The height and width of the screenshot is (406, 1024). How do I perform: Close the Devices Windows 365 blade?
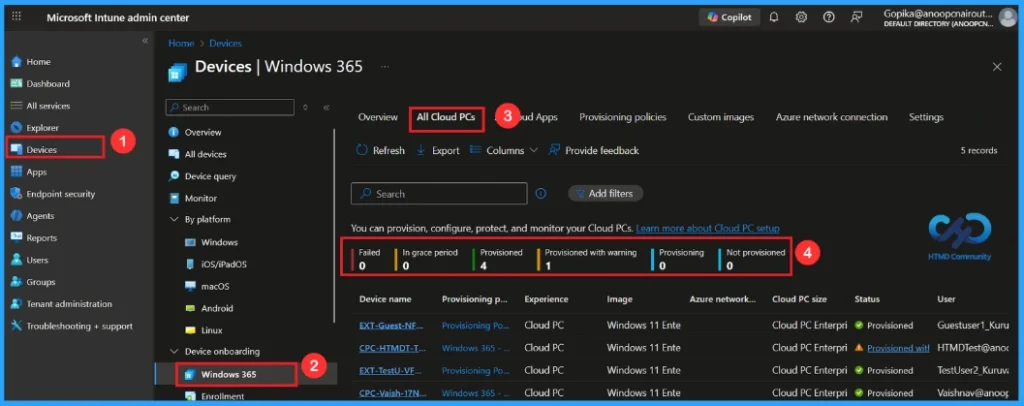click(997, 67)
